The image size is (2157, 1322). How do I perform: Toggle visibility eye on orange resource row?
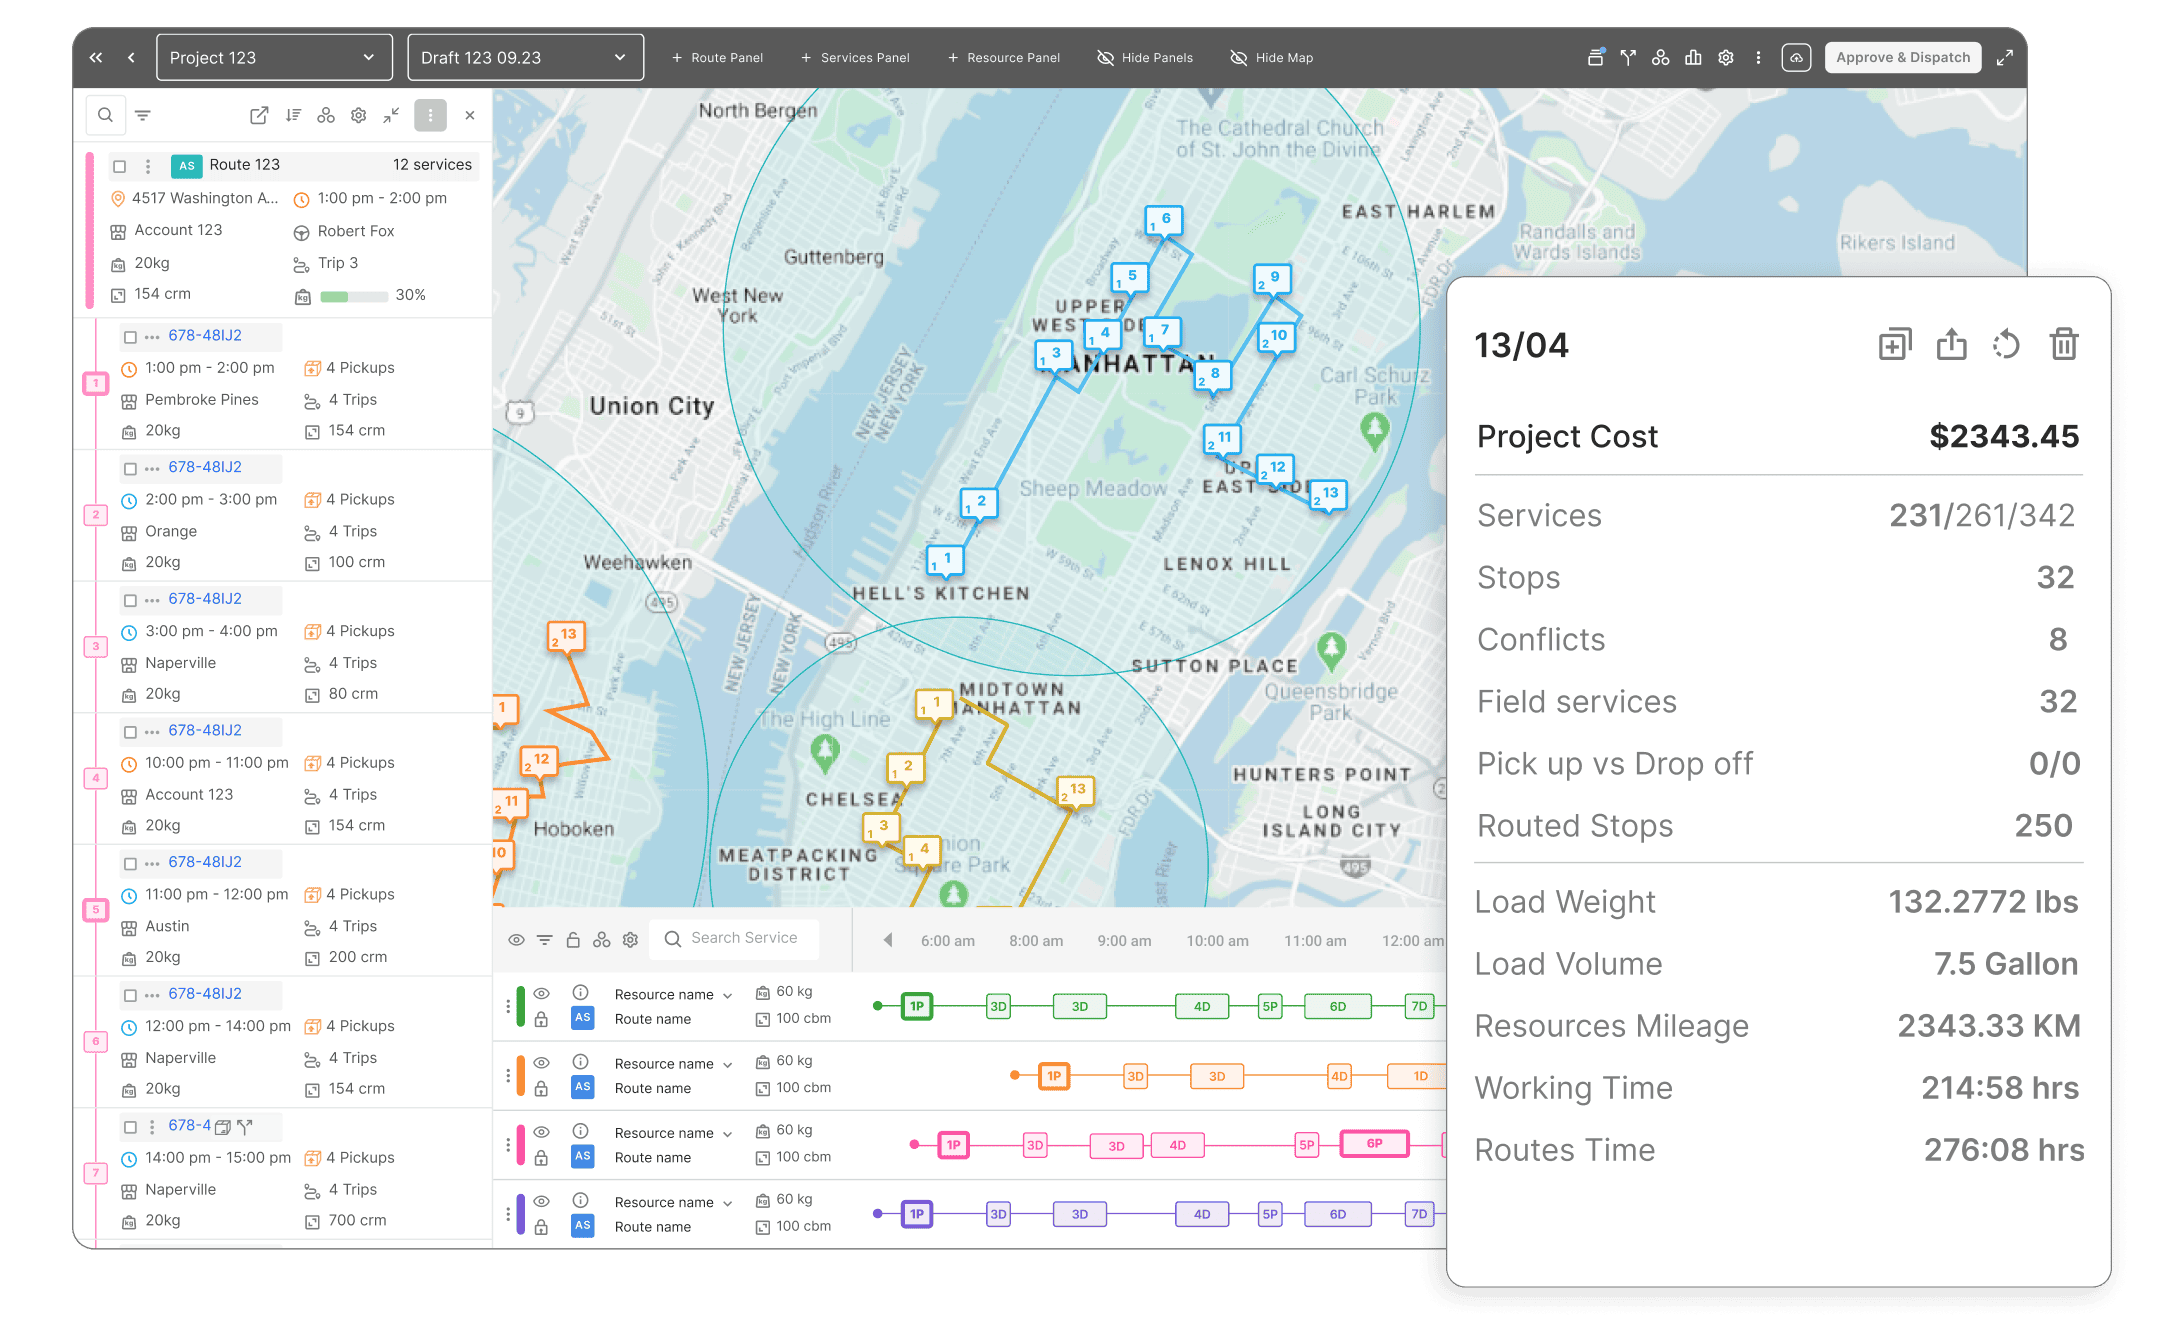[541, 1062]
